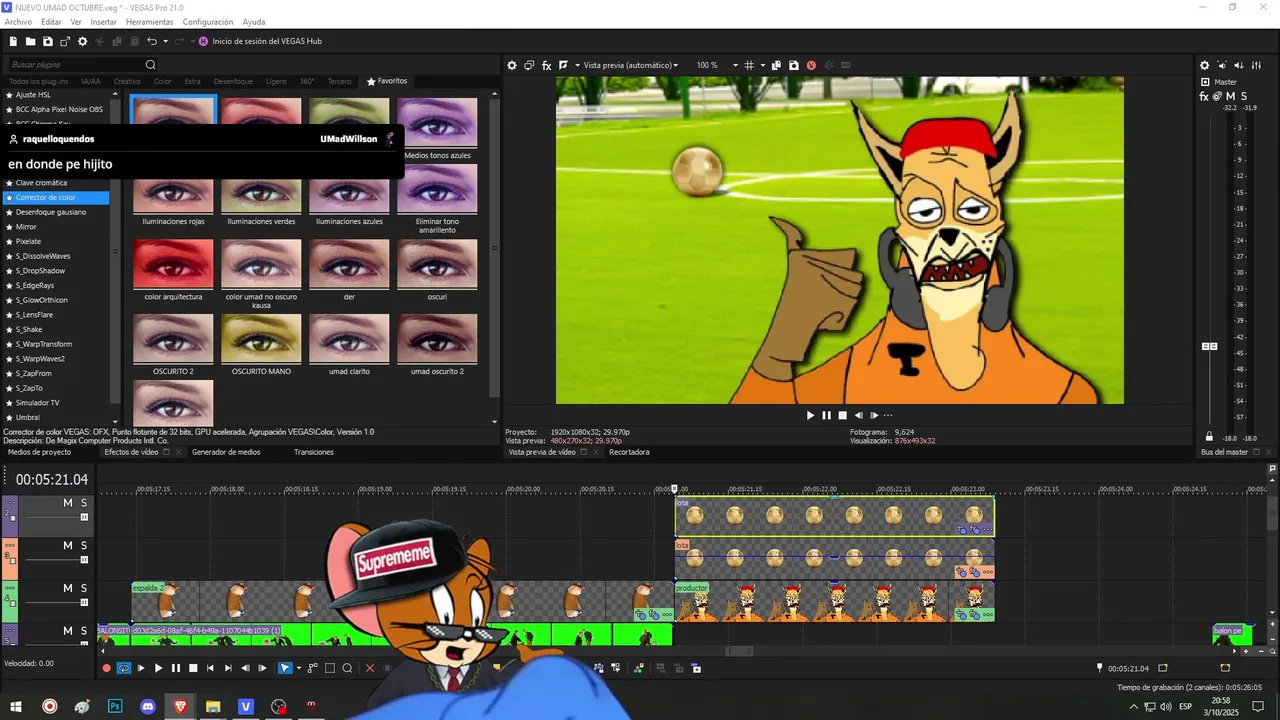Solo the first video track
This screenshot has width=1280, height=720.
pyautogui.click(x=84, y=503)
